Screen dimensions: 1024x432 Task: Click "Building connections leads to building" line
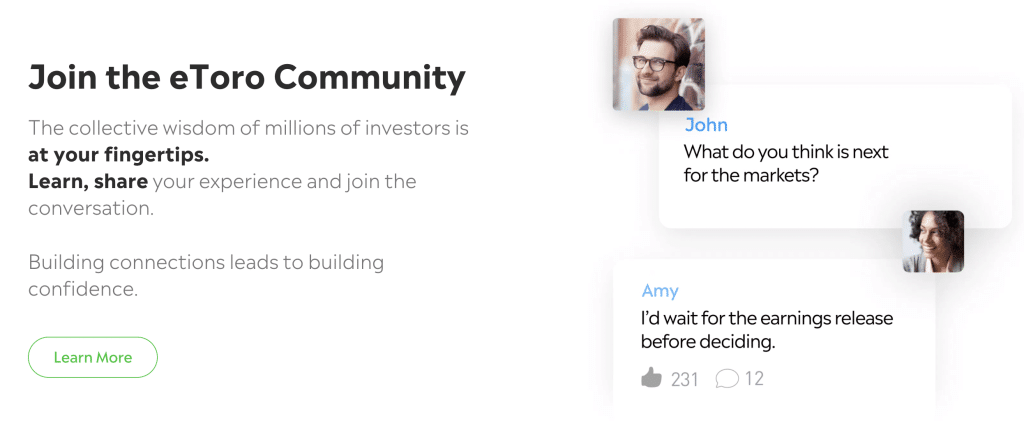pos(206,263)
